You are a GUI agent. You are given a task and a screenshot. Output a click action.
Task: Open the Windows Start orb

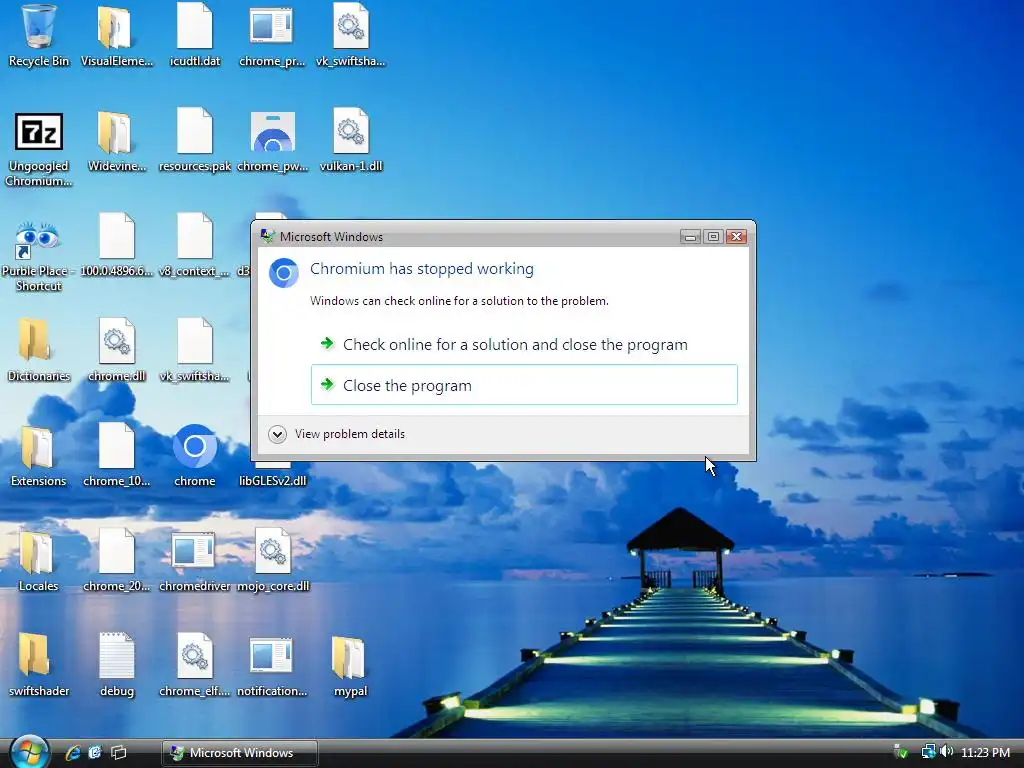(x=29, y=752)
